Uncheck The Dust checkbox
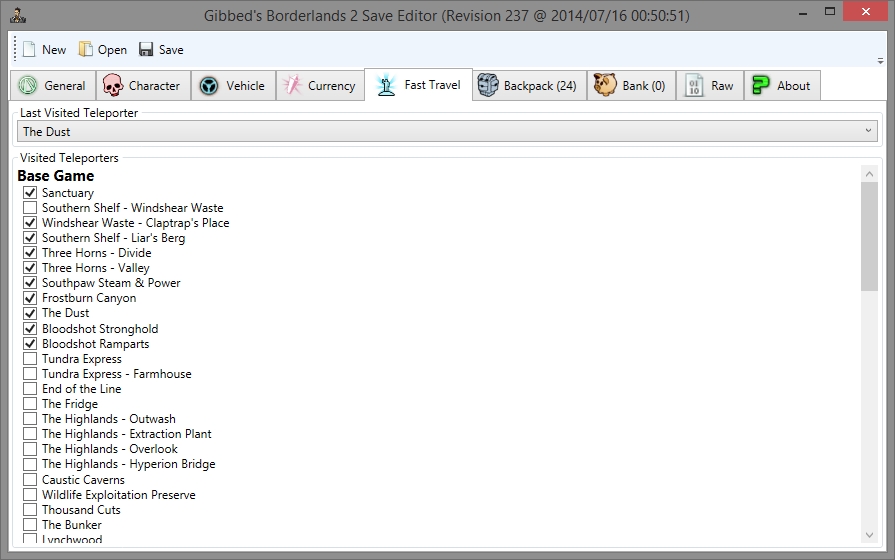Screen dimensions: 895x560 30,313
